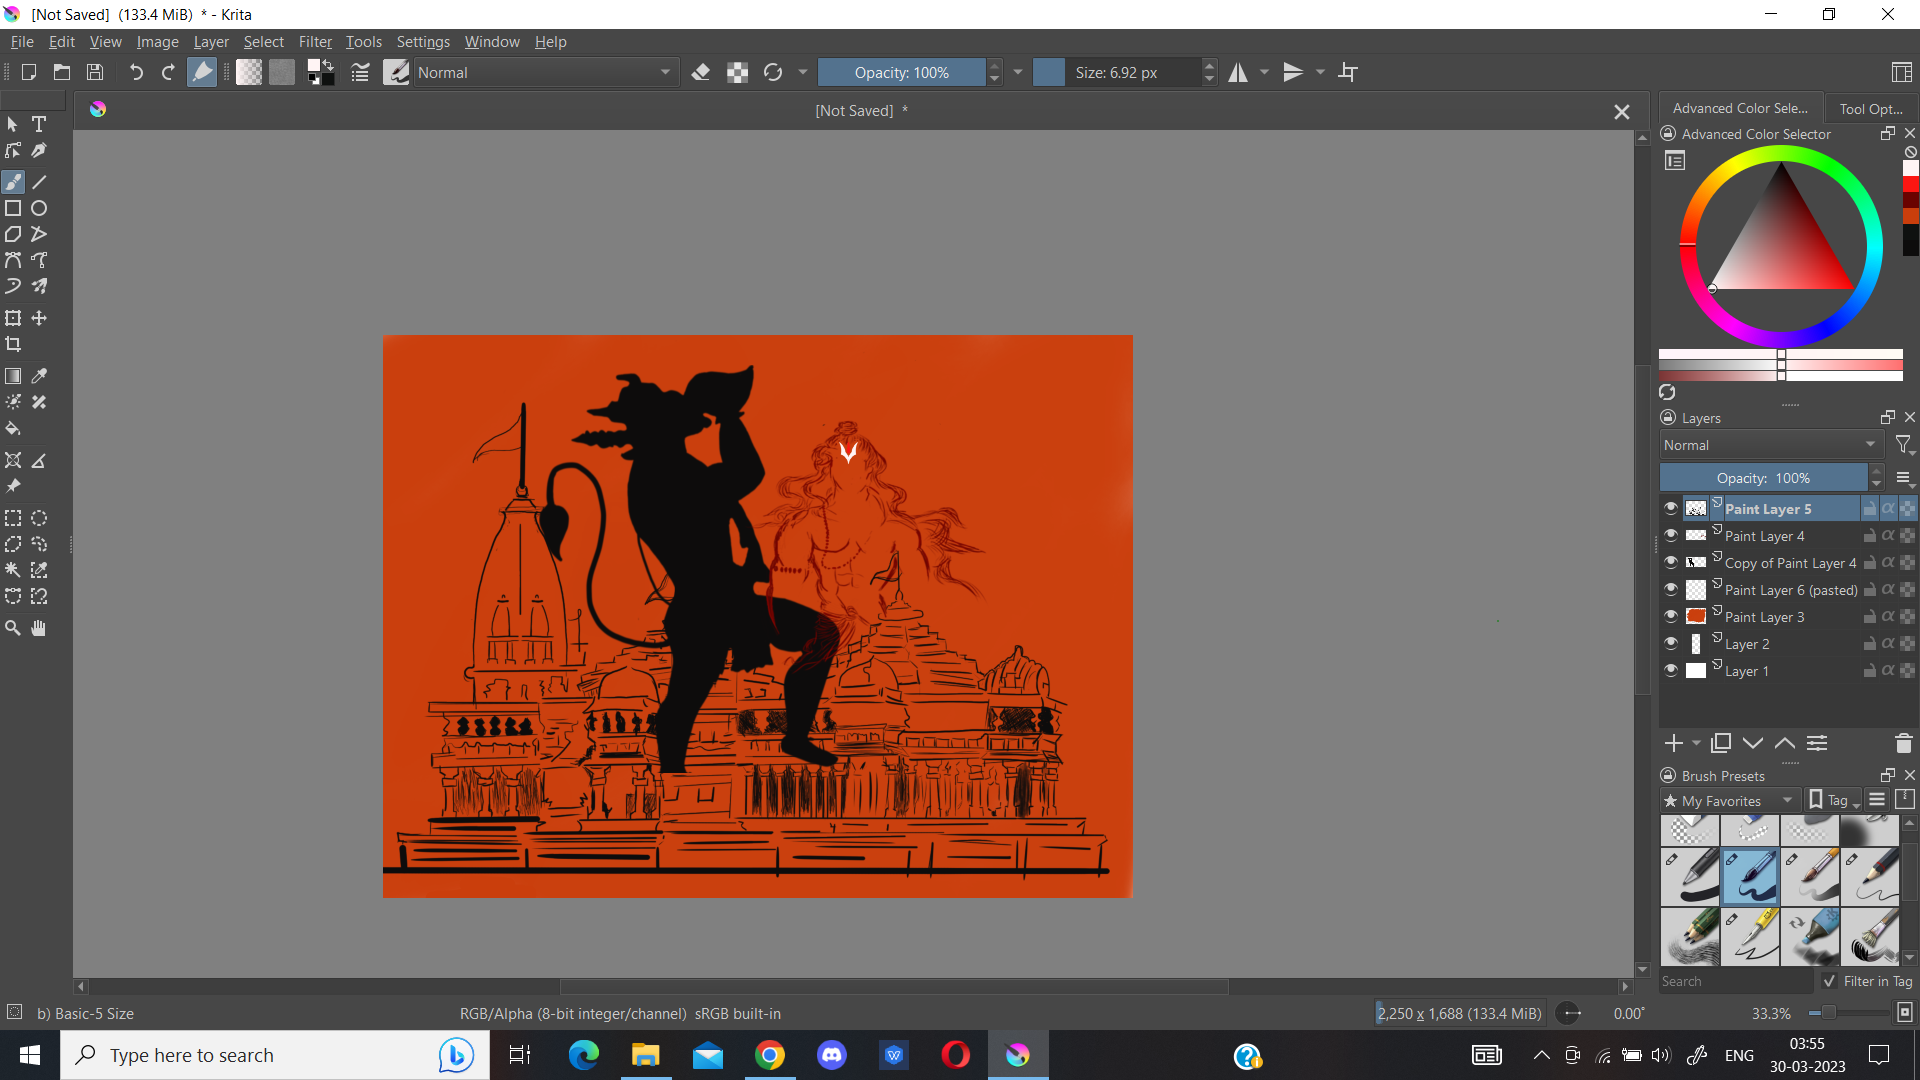
Task: Uncheck the Filter in Tag checkbox
Action: click(x=1830, y=981)
